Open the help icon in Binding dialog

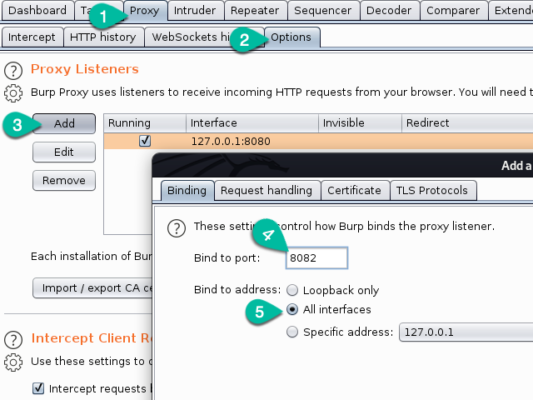tap(176, 228)
